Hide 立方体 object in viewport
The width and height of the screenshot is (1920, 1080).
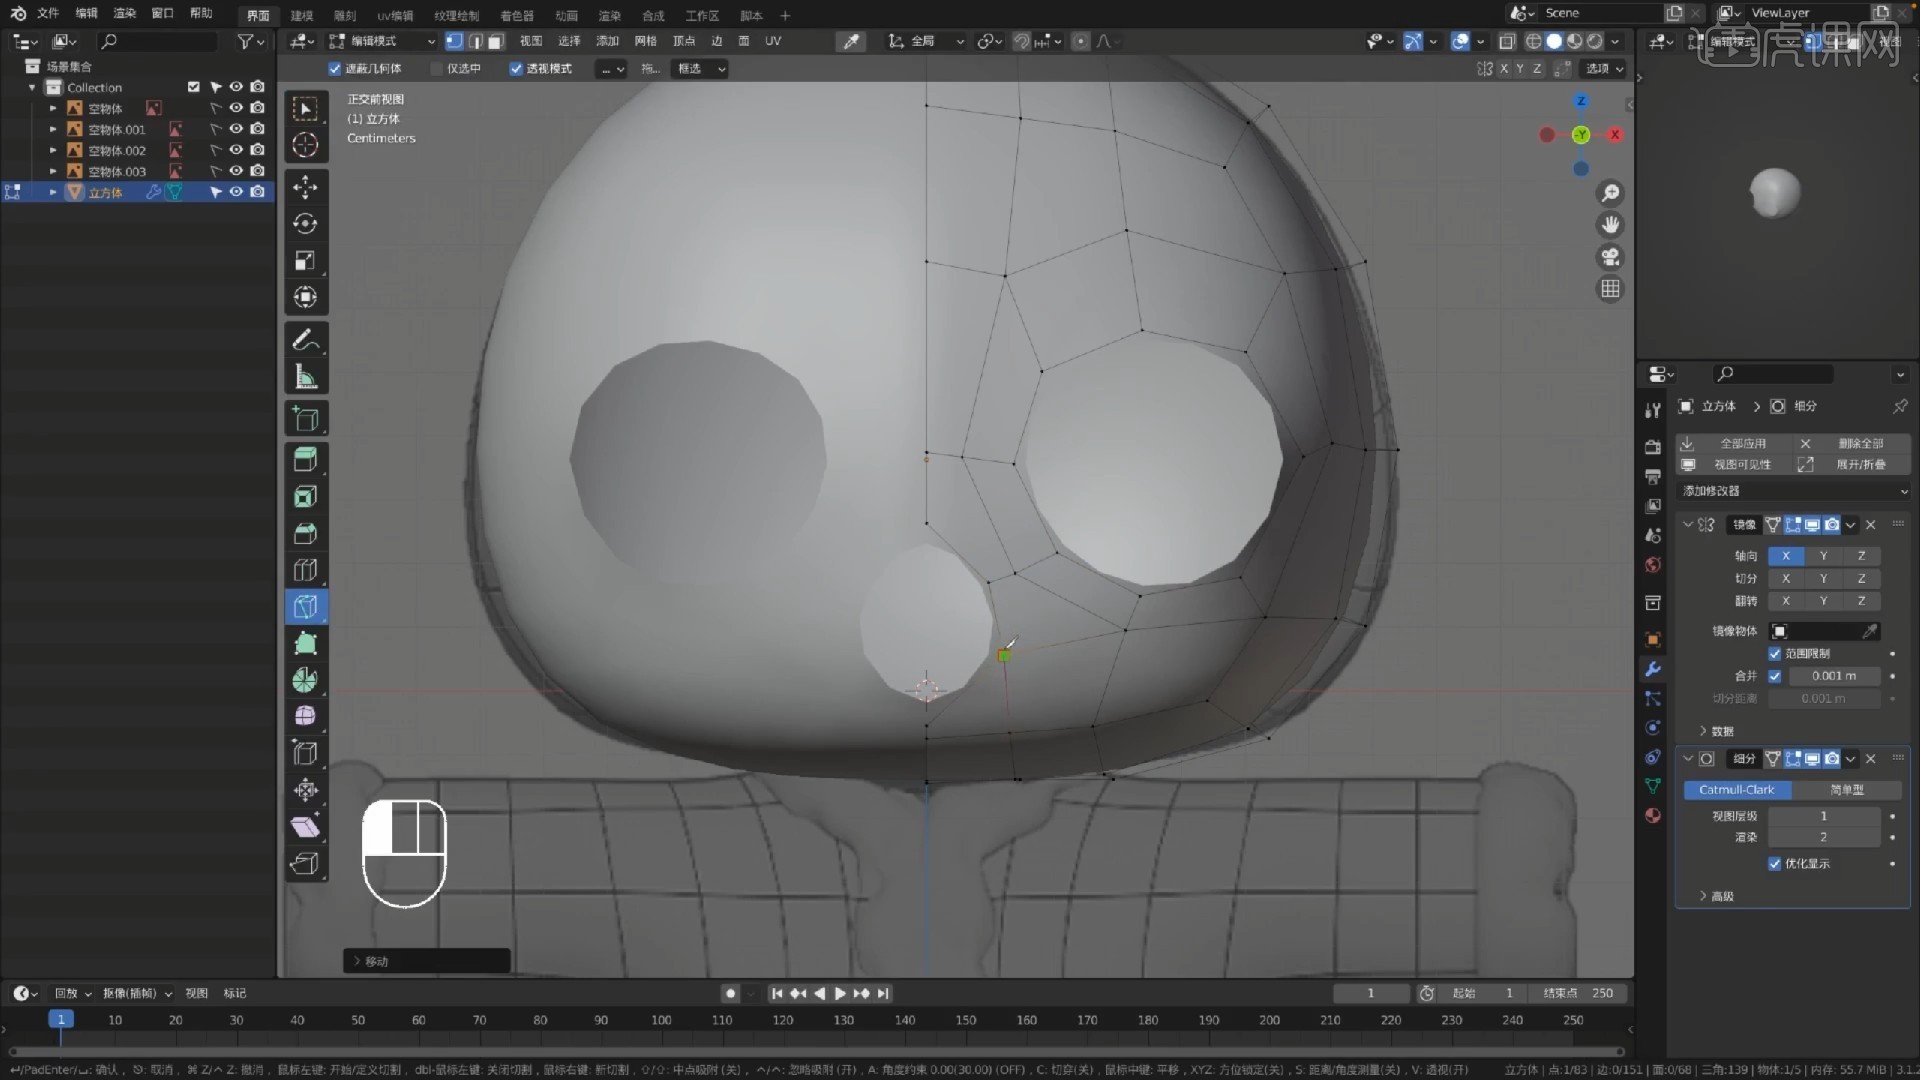[x=236, y=192]
